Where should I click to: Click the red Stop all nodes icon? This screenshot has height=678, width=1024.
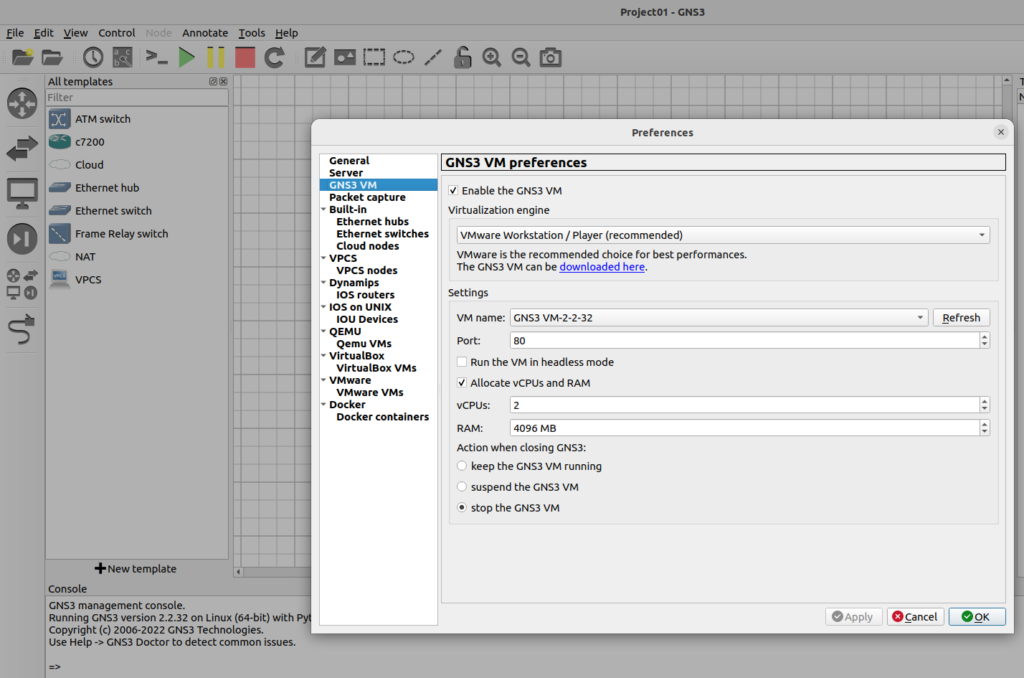pos(245,57)
